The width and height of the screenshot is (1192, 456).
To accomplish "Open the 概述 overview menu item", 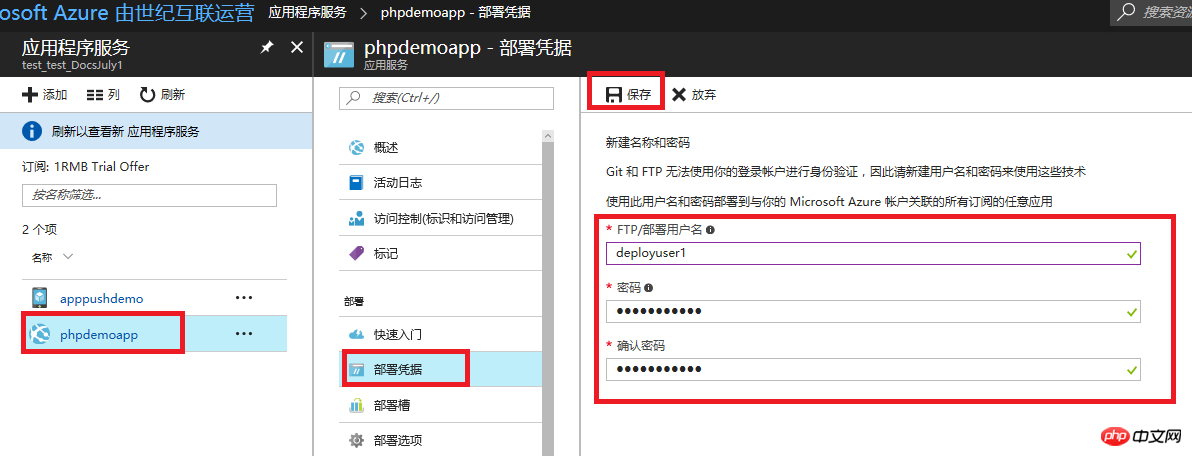I will [440, 147].
